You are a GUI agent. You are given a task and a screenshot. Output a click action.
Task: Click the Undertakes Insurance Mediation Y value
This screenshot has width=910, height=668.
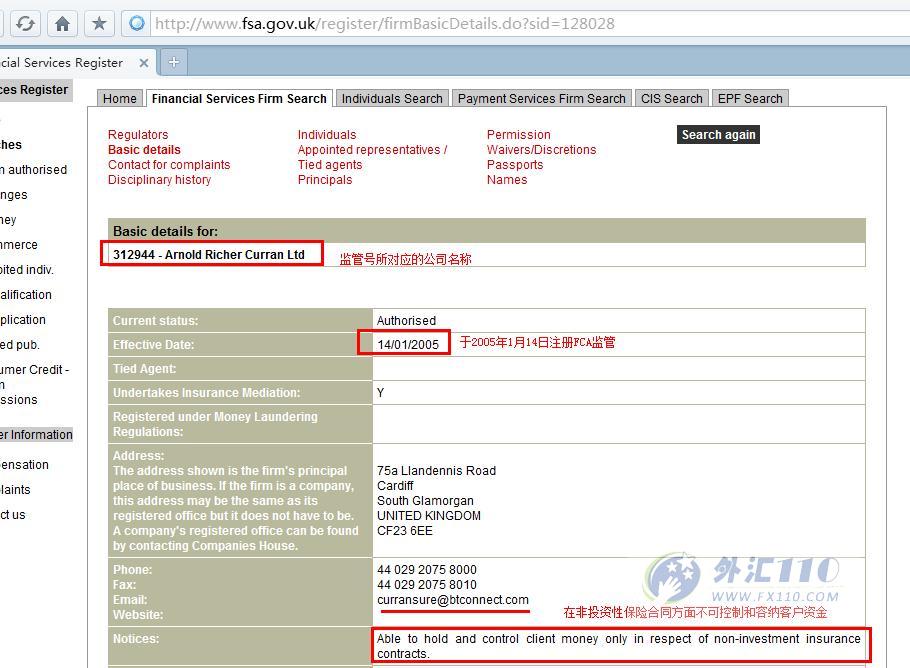click(380, 393)
